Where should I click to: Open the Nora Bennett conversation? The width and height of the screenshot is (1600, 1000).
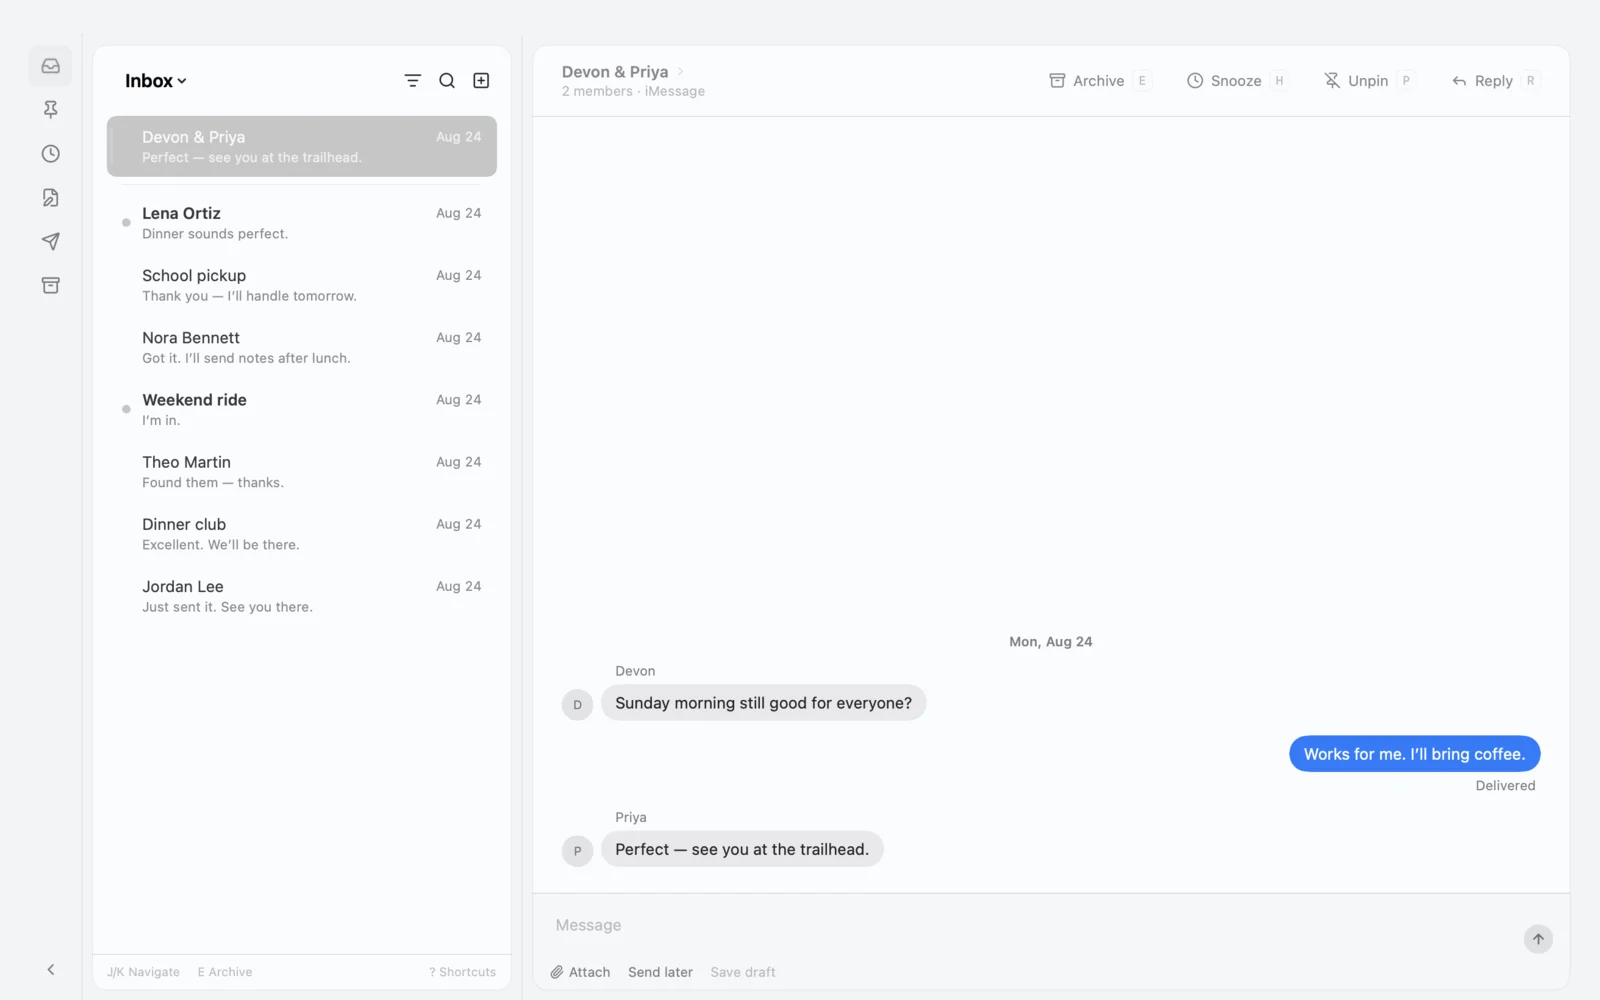[x=302, y=347]
